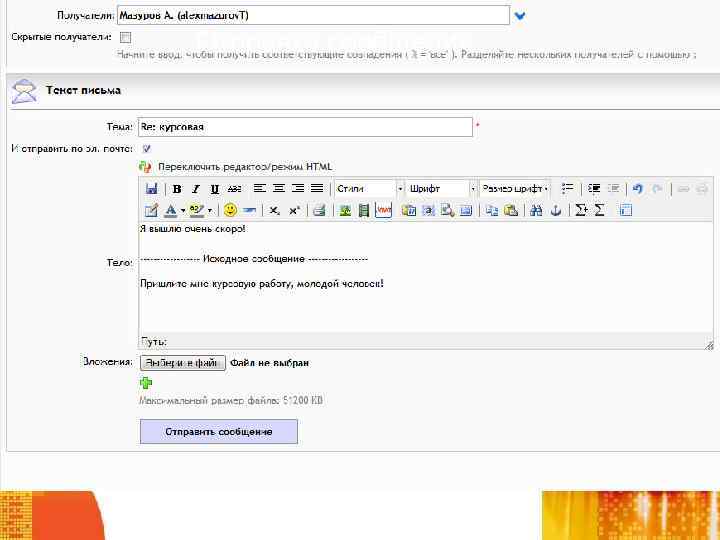Click Переключить редактор/режим HTML link
Image resolution: width=720 pixels, height=540 pixels.
point(245,167)
